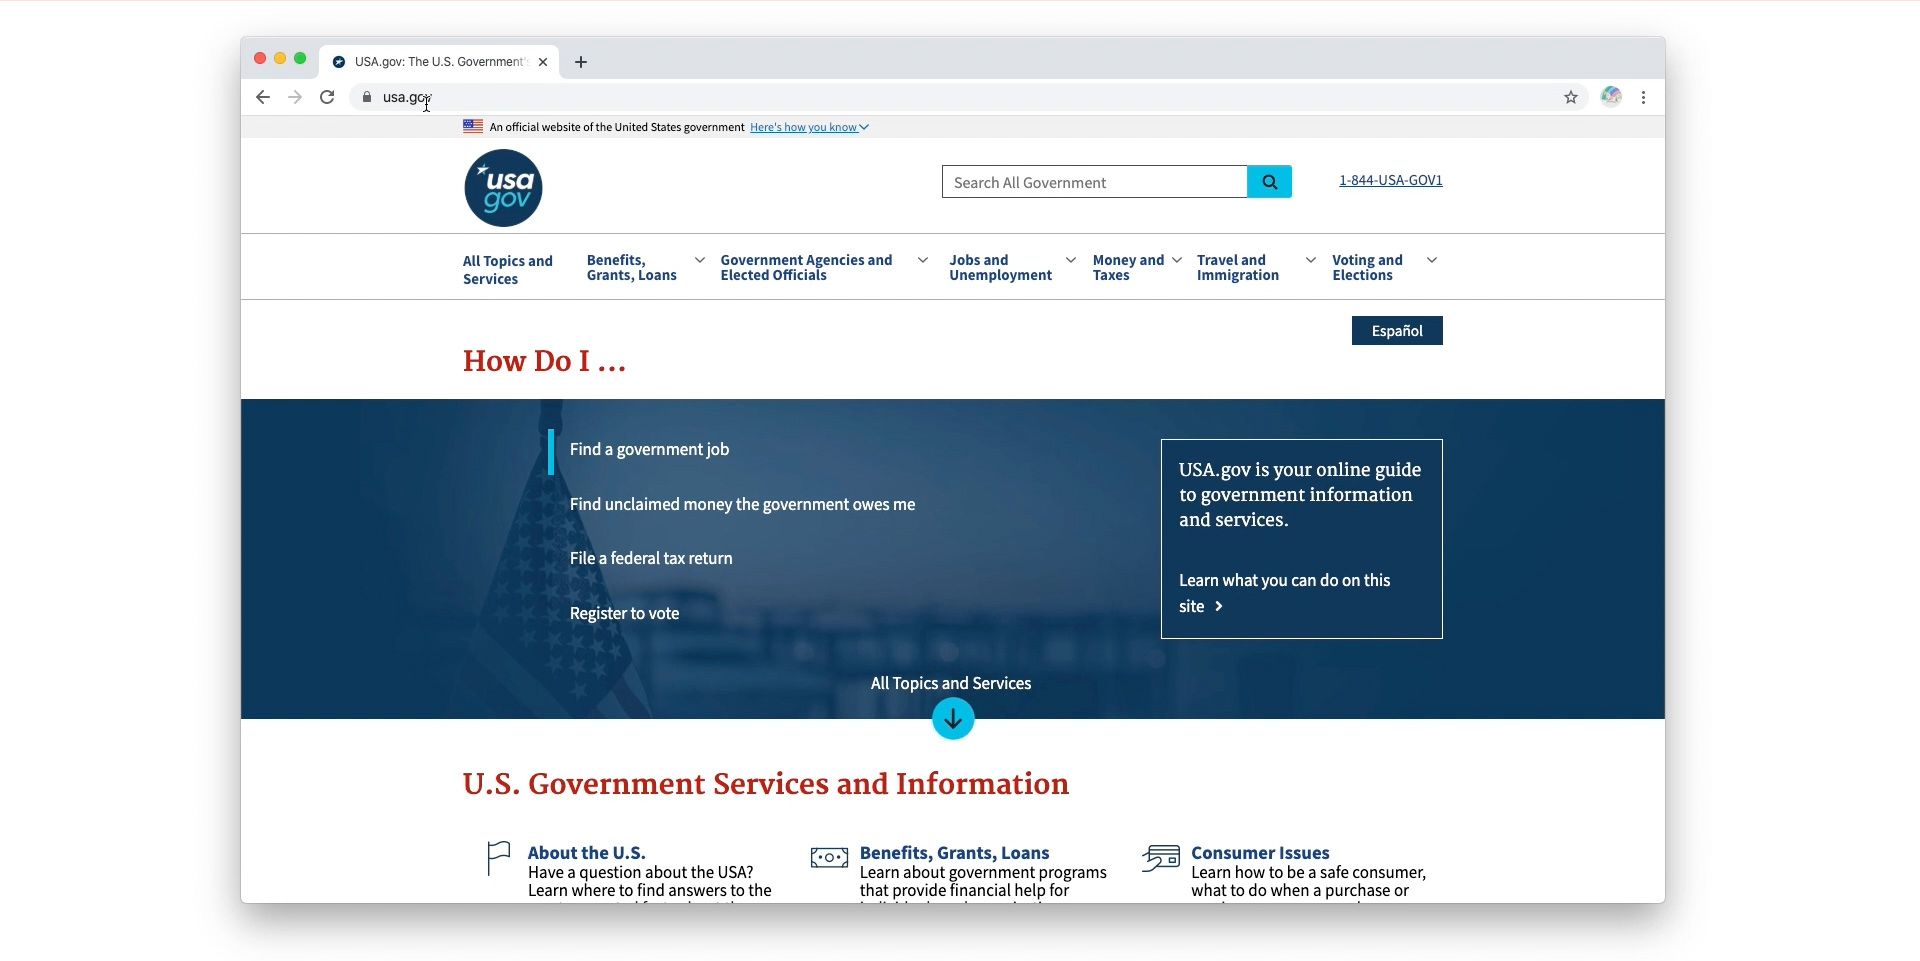1920x961 pixels.
Task: Click the U.S. flag icon in banner
Action: 473,127
